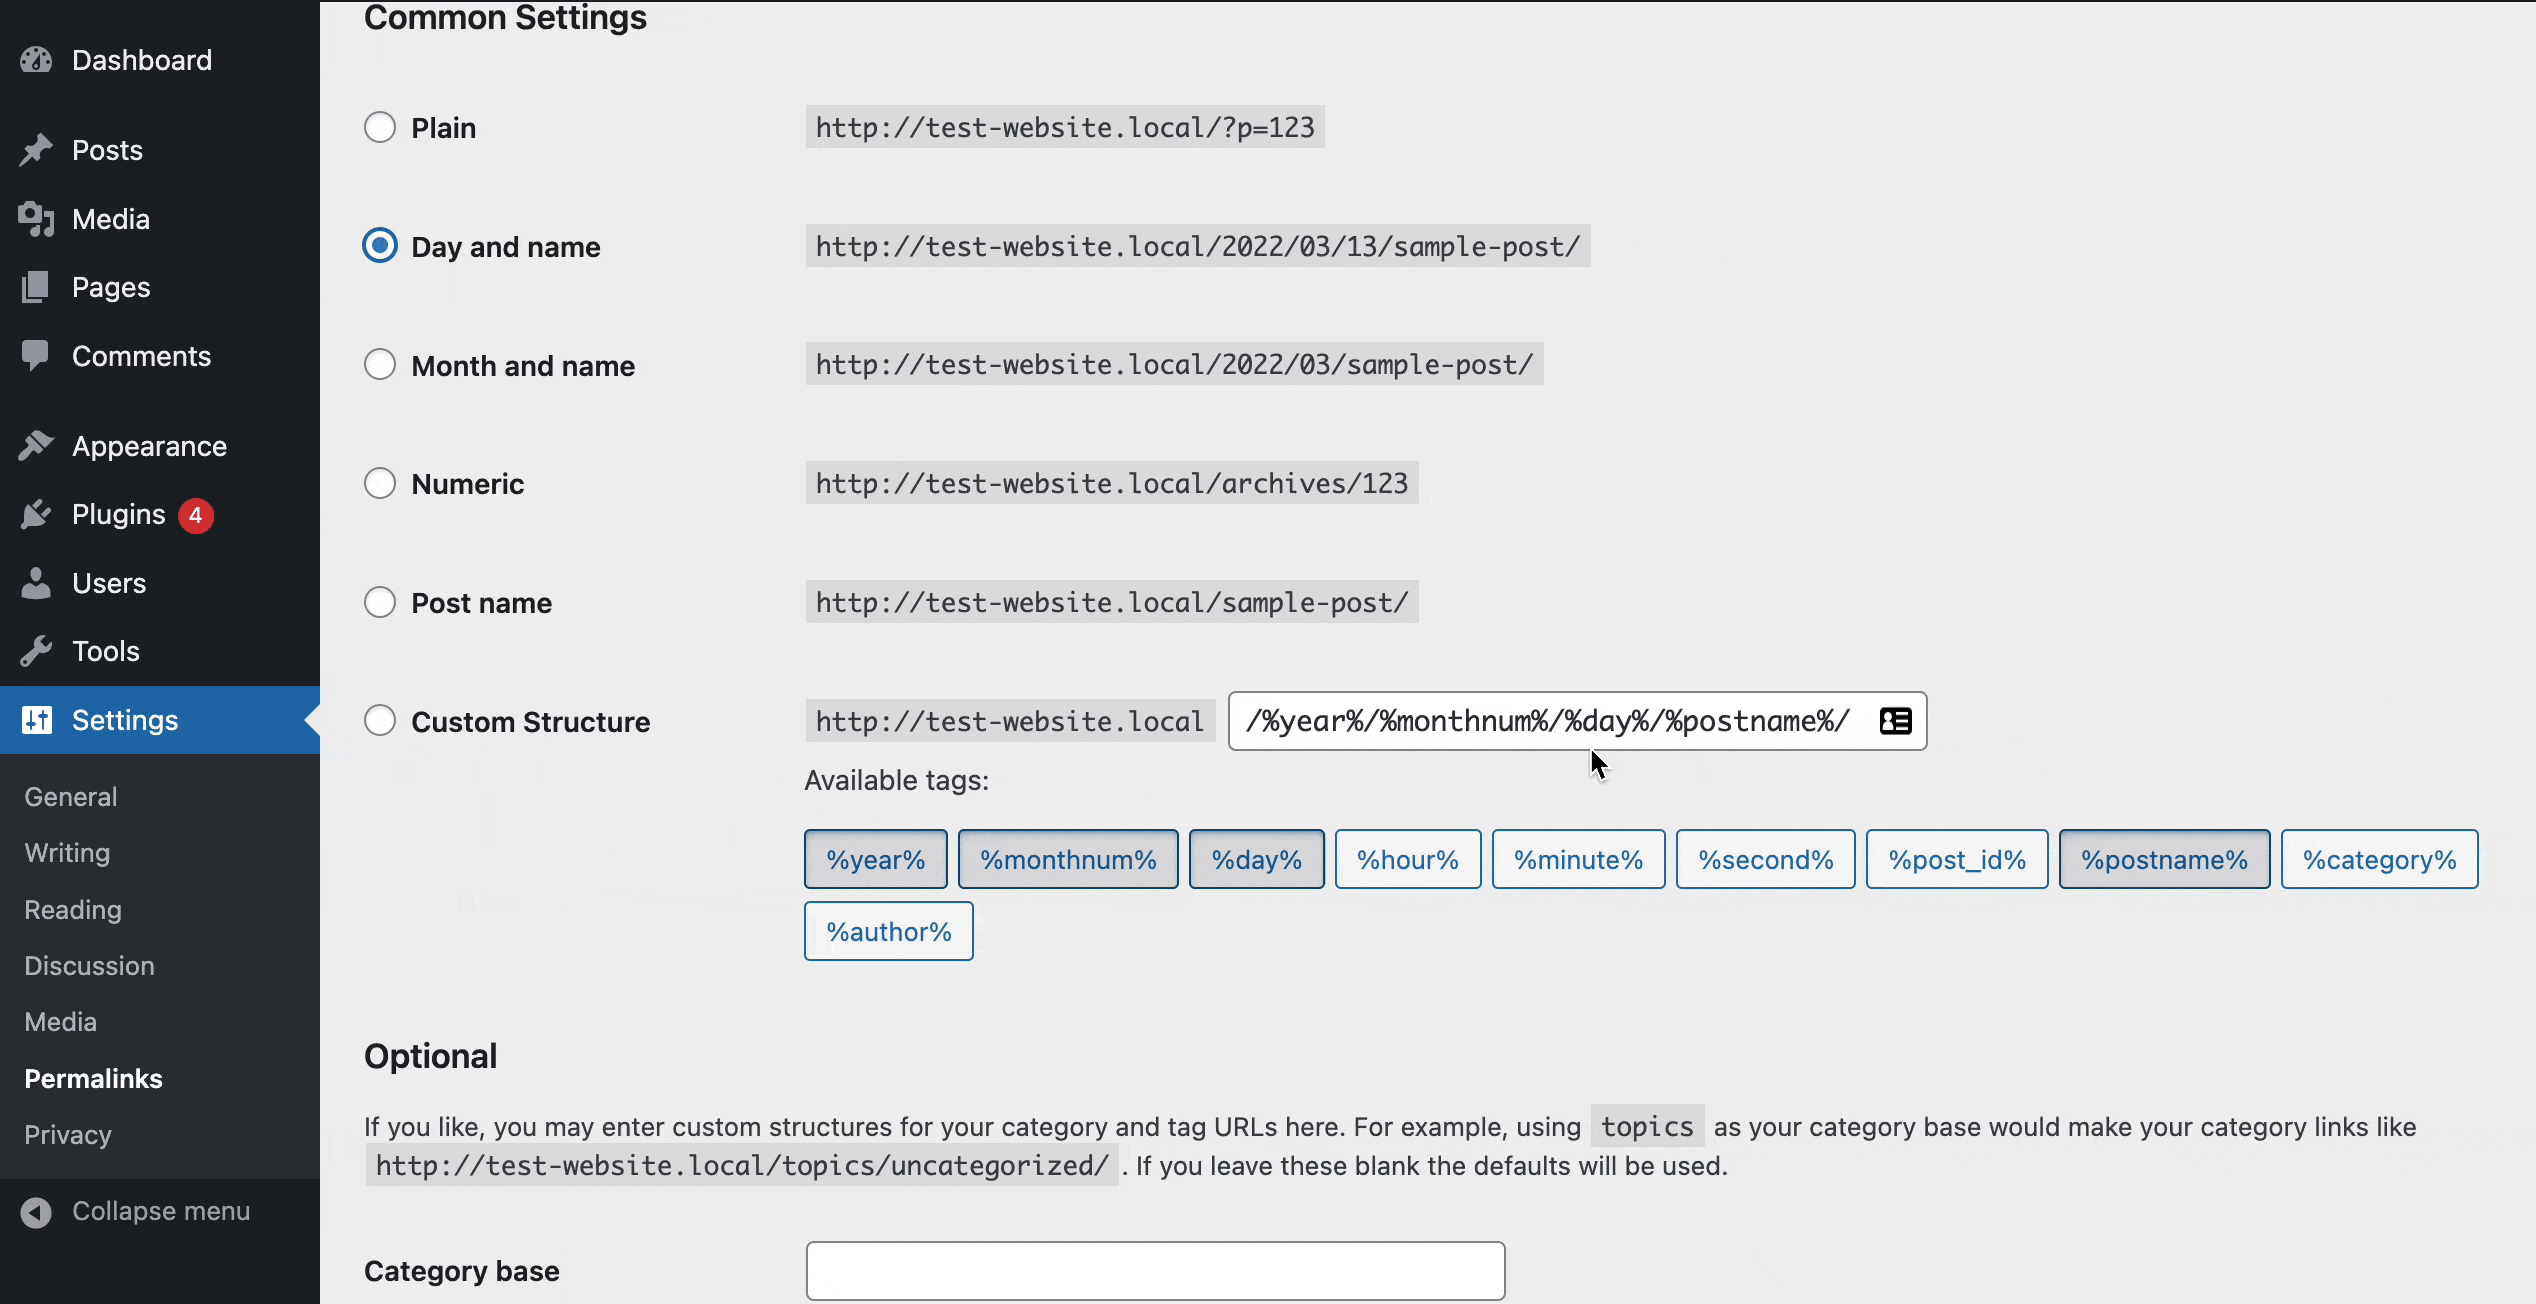
Task: Click the Tools icon in sidebar
Action: click(x=37, y=650)
